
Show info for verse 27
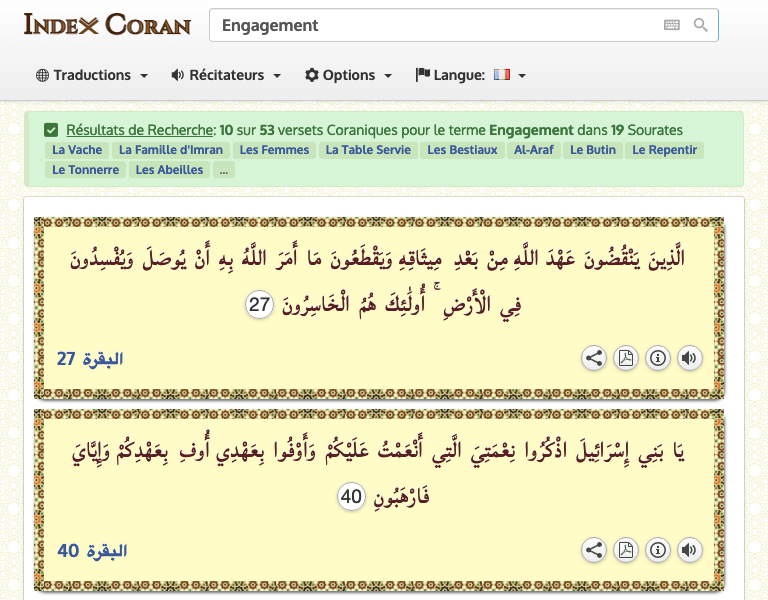(657, 358)
